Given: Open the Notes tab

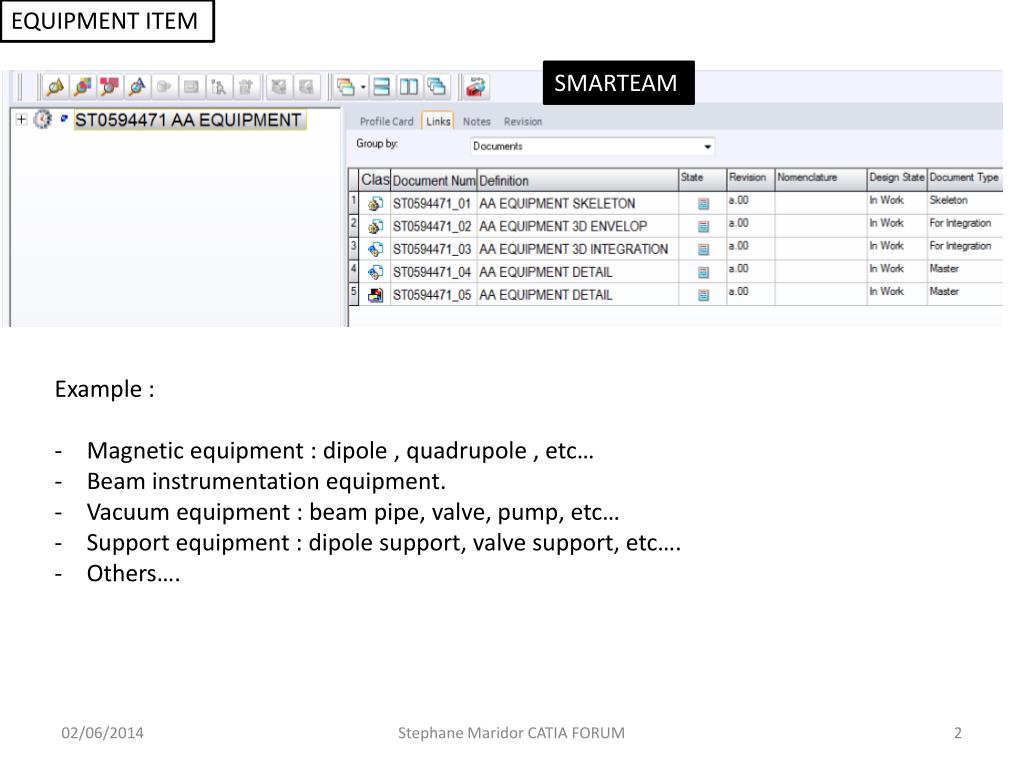Looking at the screenshot, I should 477,121.
